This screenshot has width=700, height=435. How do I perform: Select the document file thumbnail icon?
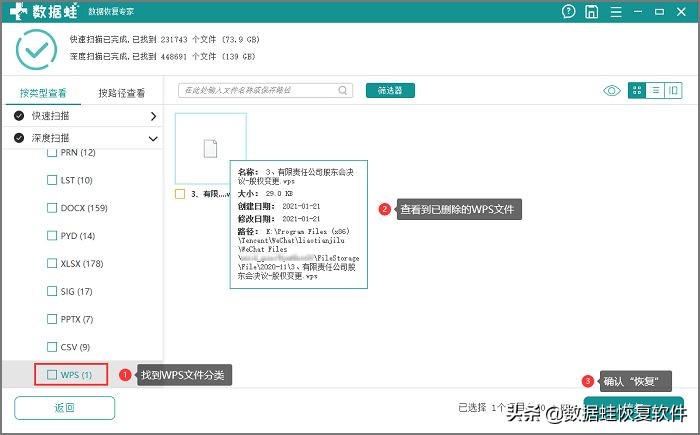210,148
